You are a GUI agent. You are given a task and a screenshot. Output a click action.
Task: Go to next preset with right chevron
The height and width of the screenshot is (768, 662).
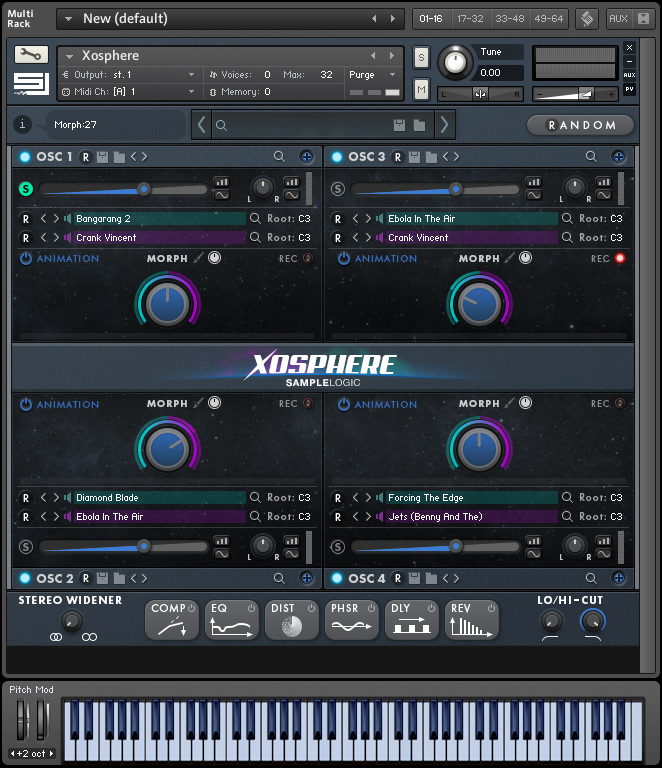444,125
